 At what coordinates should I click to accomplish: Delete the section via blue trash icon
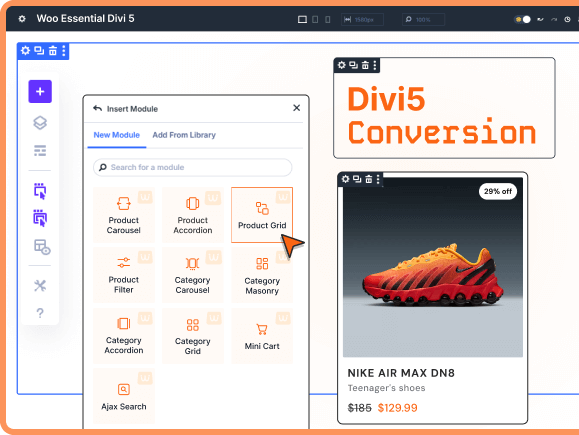(53, 50)
